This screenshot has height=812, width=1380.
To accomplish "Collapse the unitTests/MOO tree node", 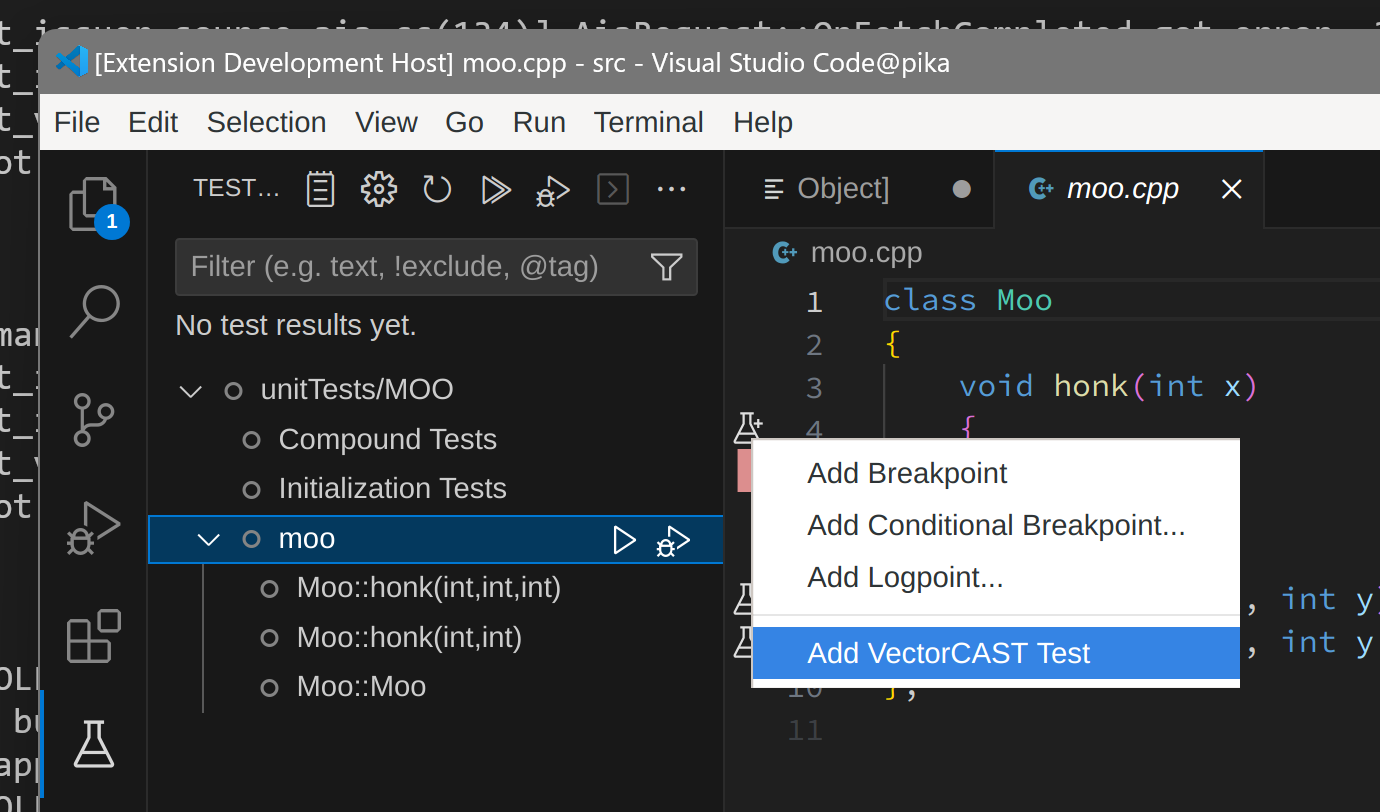I will 190,390.
